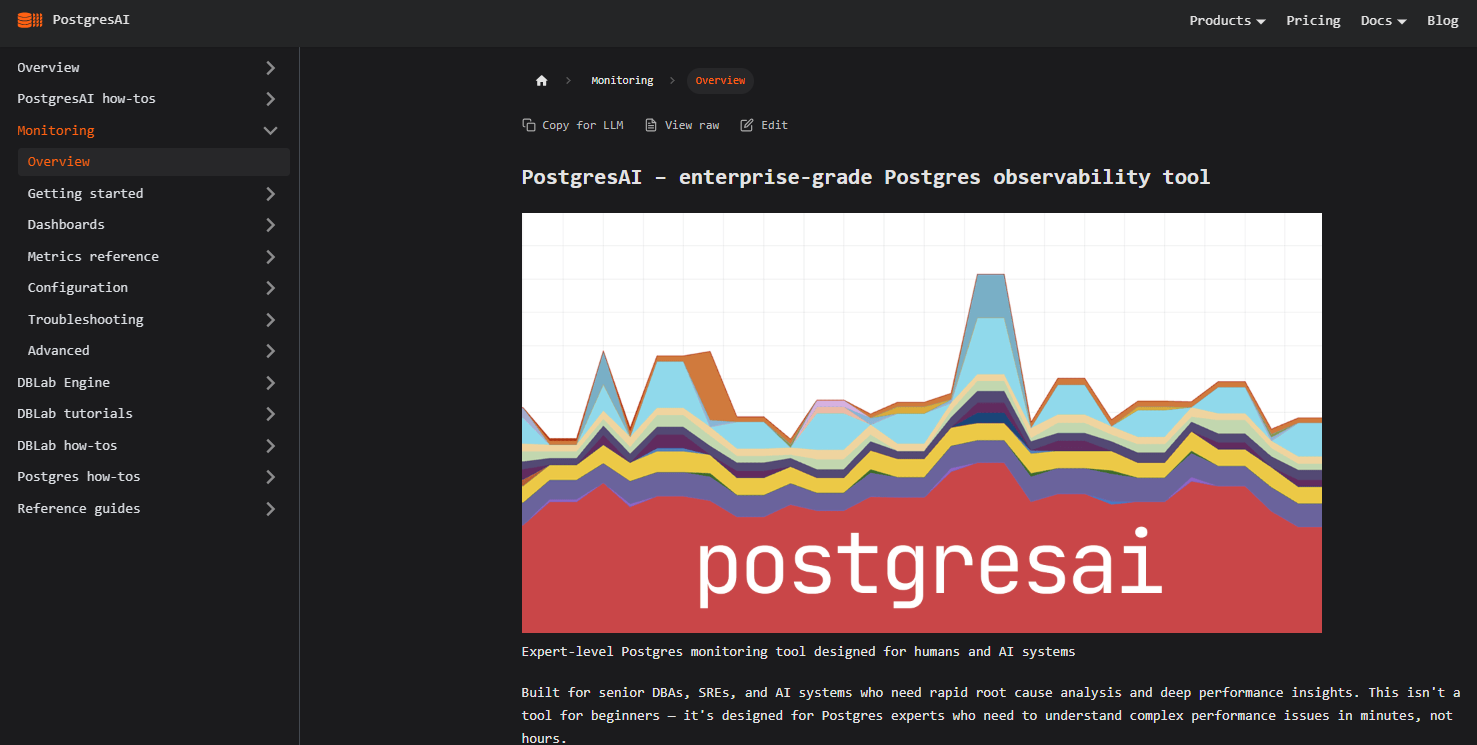The image size is (1477, 745).
Task: Expand Reference guides chevron
Action: (270, 509)
